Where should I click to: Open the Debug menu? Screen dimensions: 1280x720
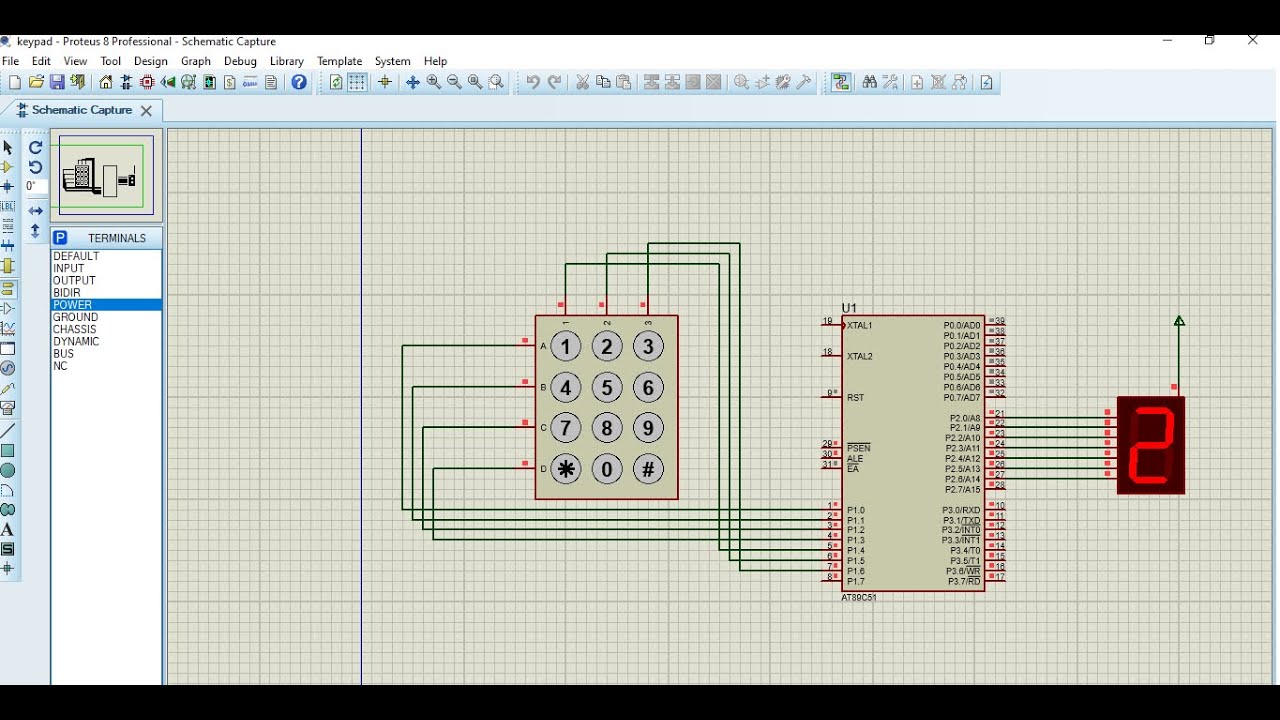pos(240,61)
